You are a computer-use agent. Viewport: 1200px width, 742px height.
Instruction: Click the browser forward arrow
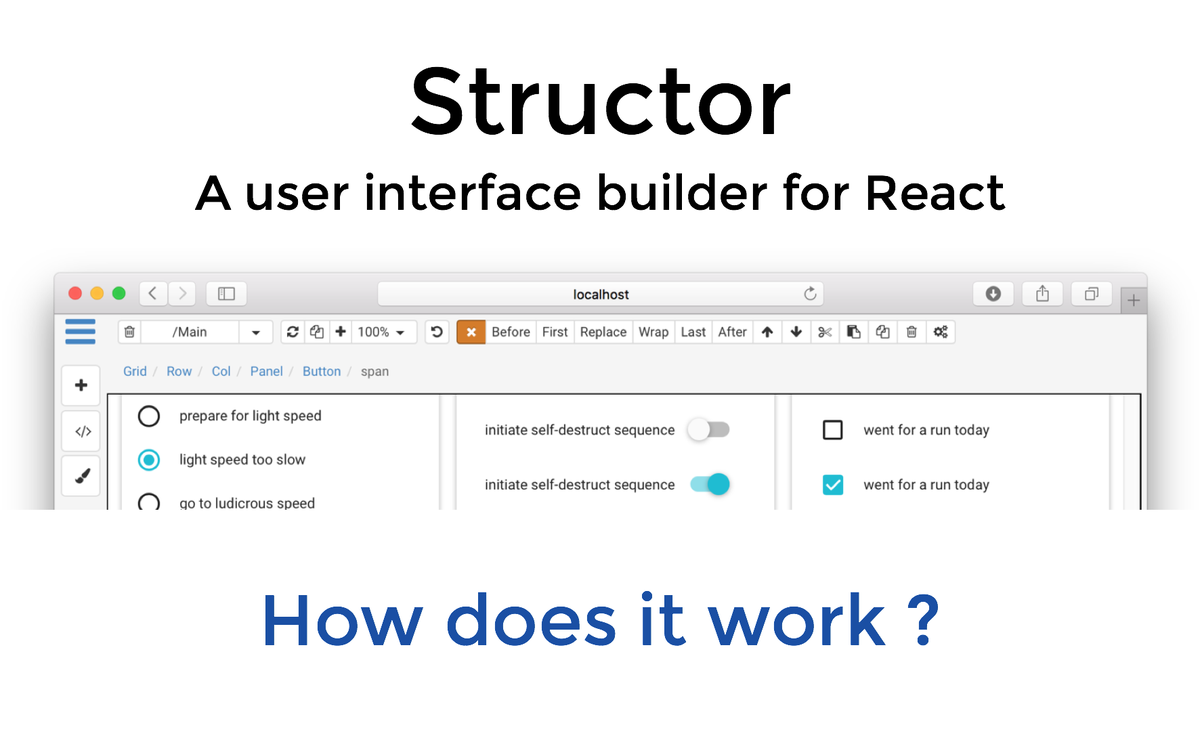coord(182,294)
